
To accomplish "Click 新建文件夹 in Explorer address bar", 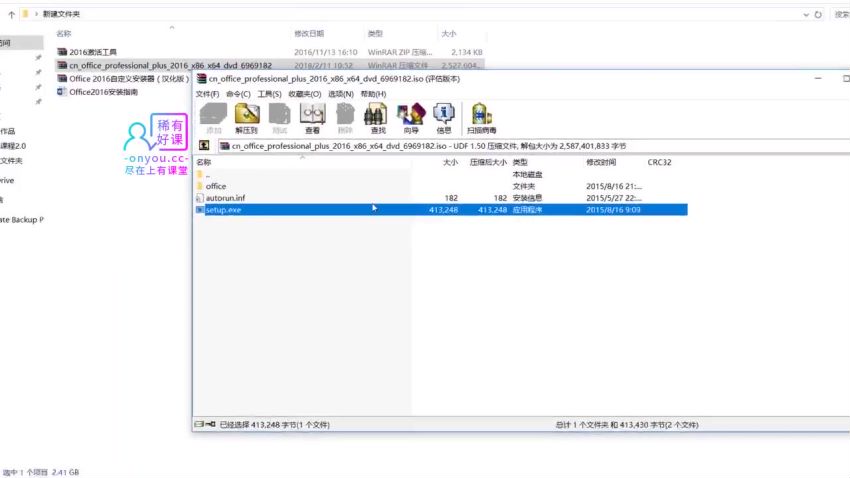I will (x=61, y=14).
